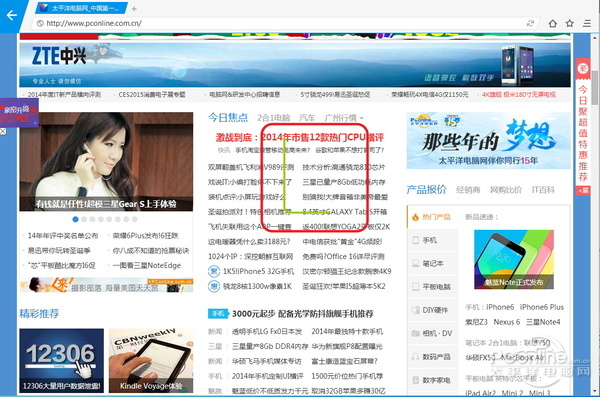
Task: Open the iPhone6 Plus product link
Action: (x=542, y=307)
